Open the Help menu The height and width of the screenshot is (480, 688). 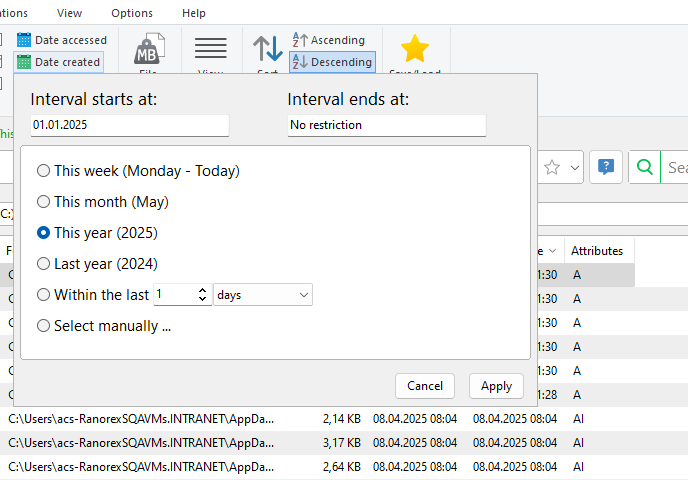pyautogui.click(x=194, y=13)
